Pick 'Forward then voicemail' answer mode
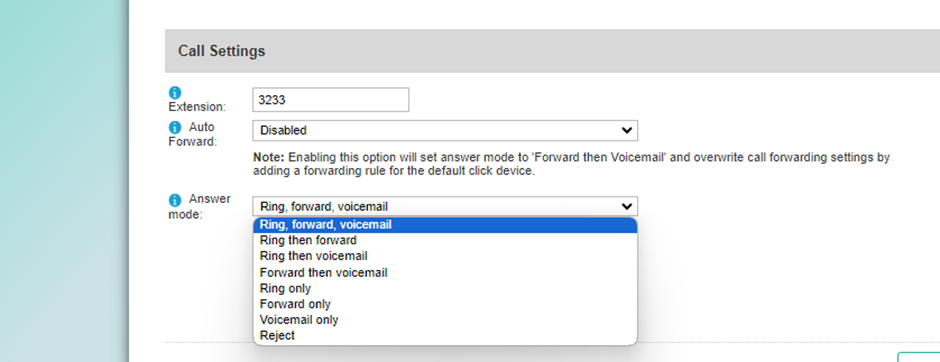This screenshot has height=362, width=940. (445, 273)
